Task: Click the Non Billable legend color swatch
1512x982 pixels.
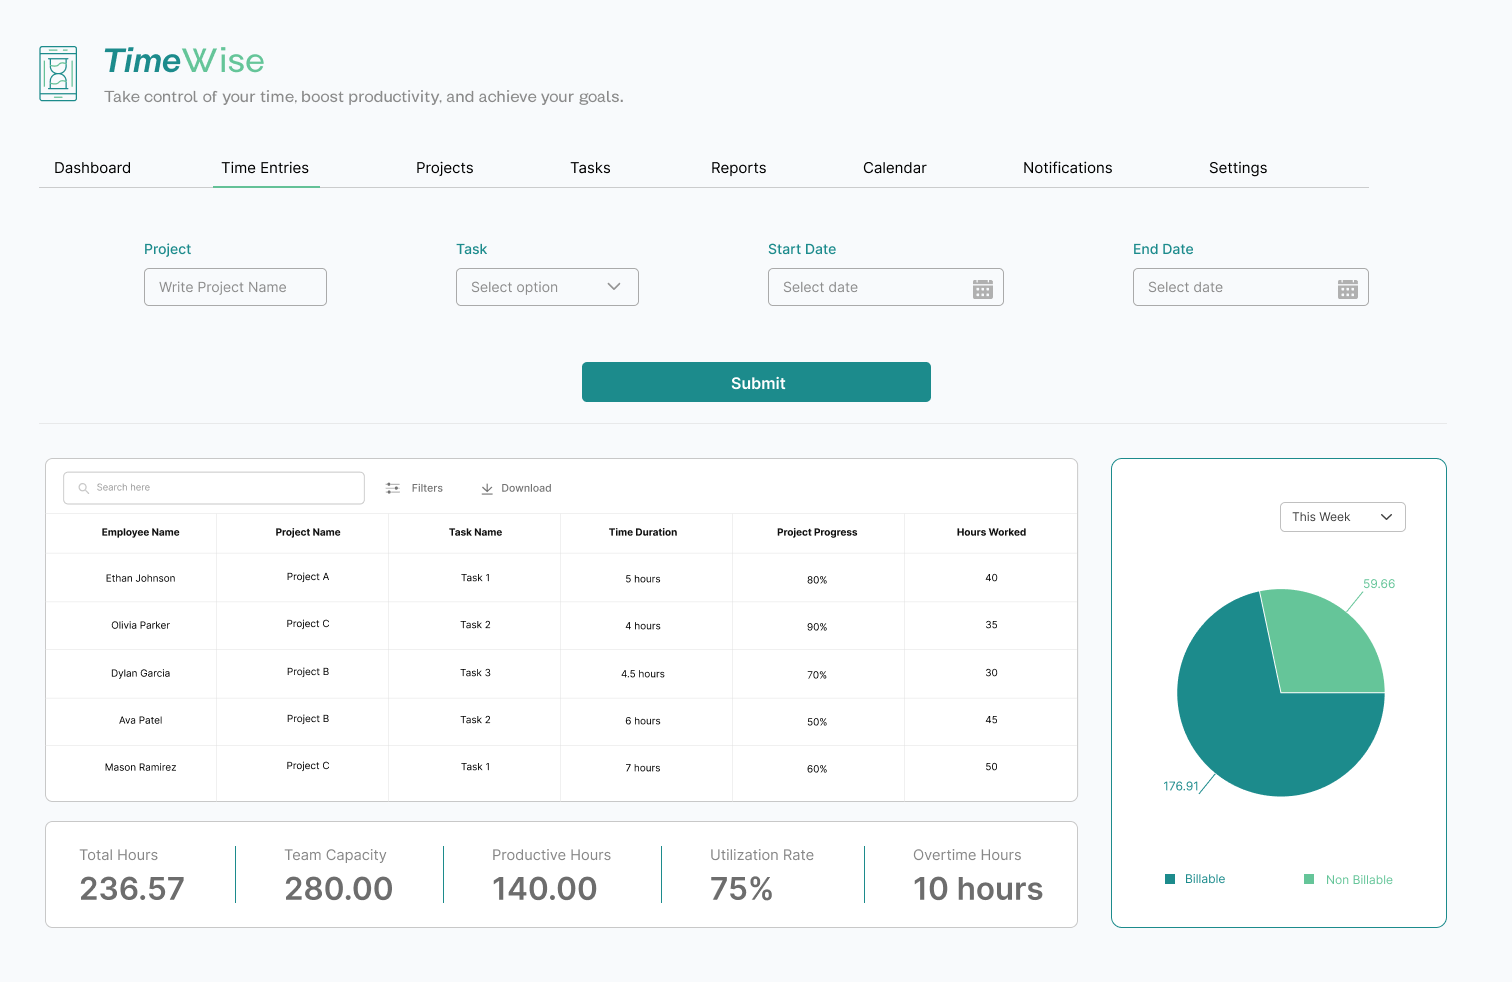Action: (1308, 878)
